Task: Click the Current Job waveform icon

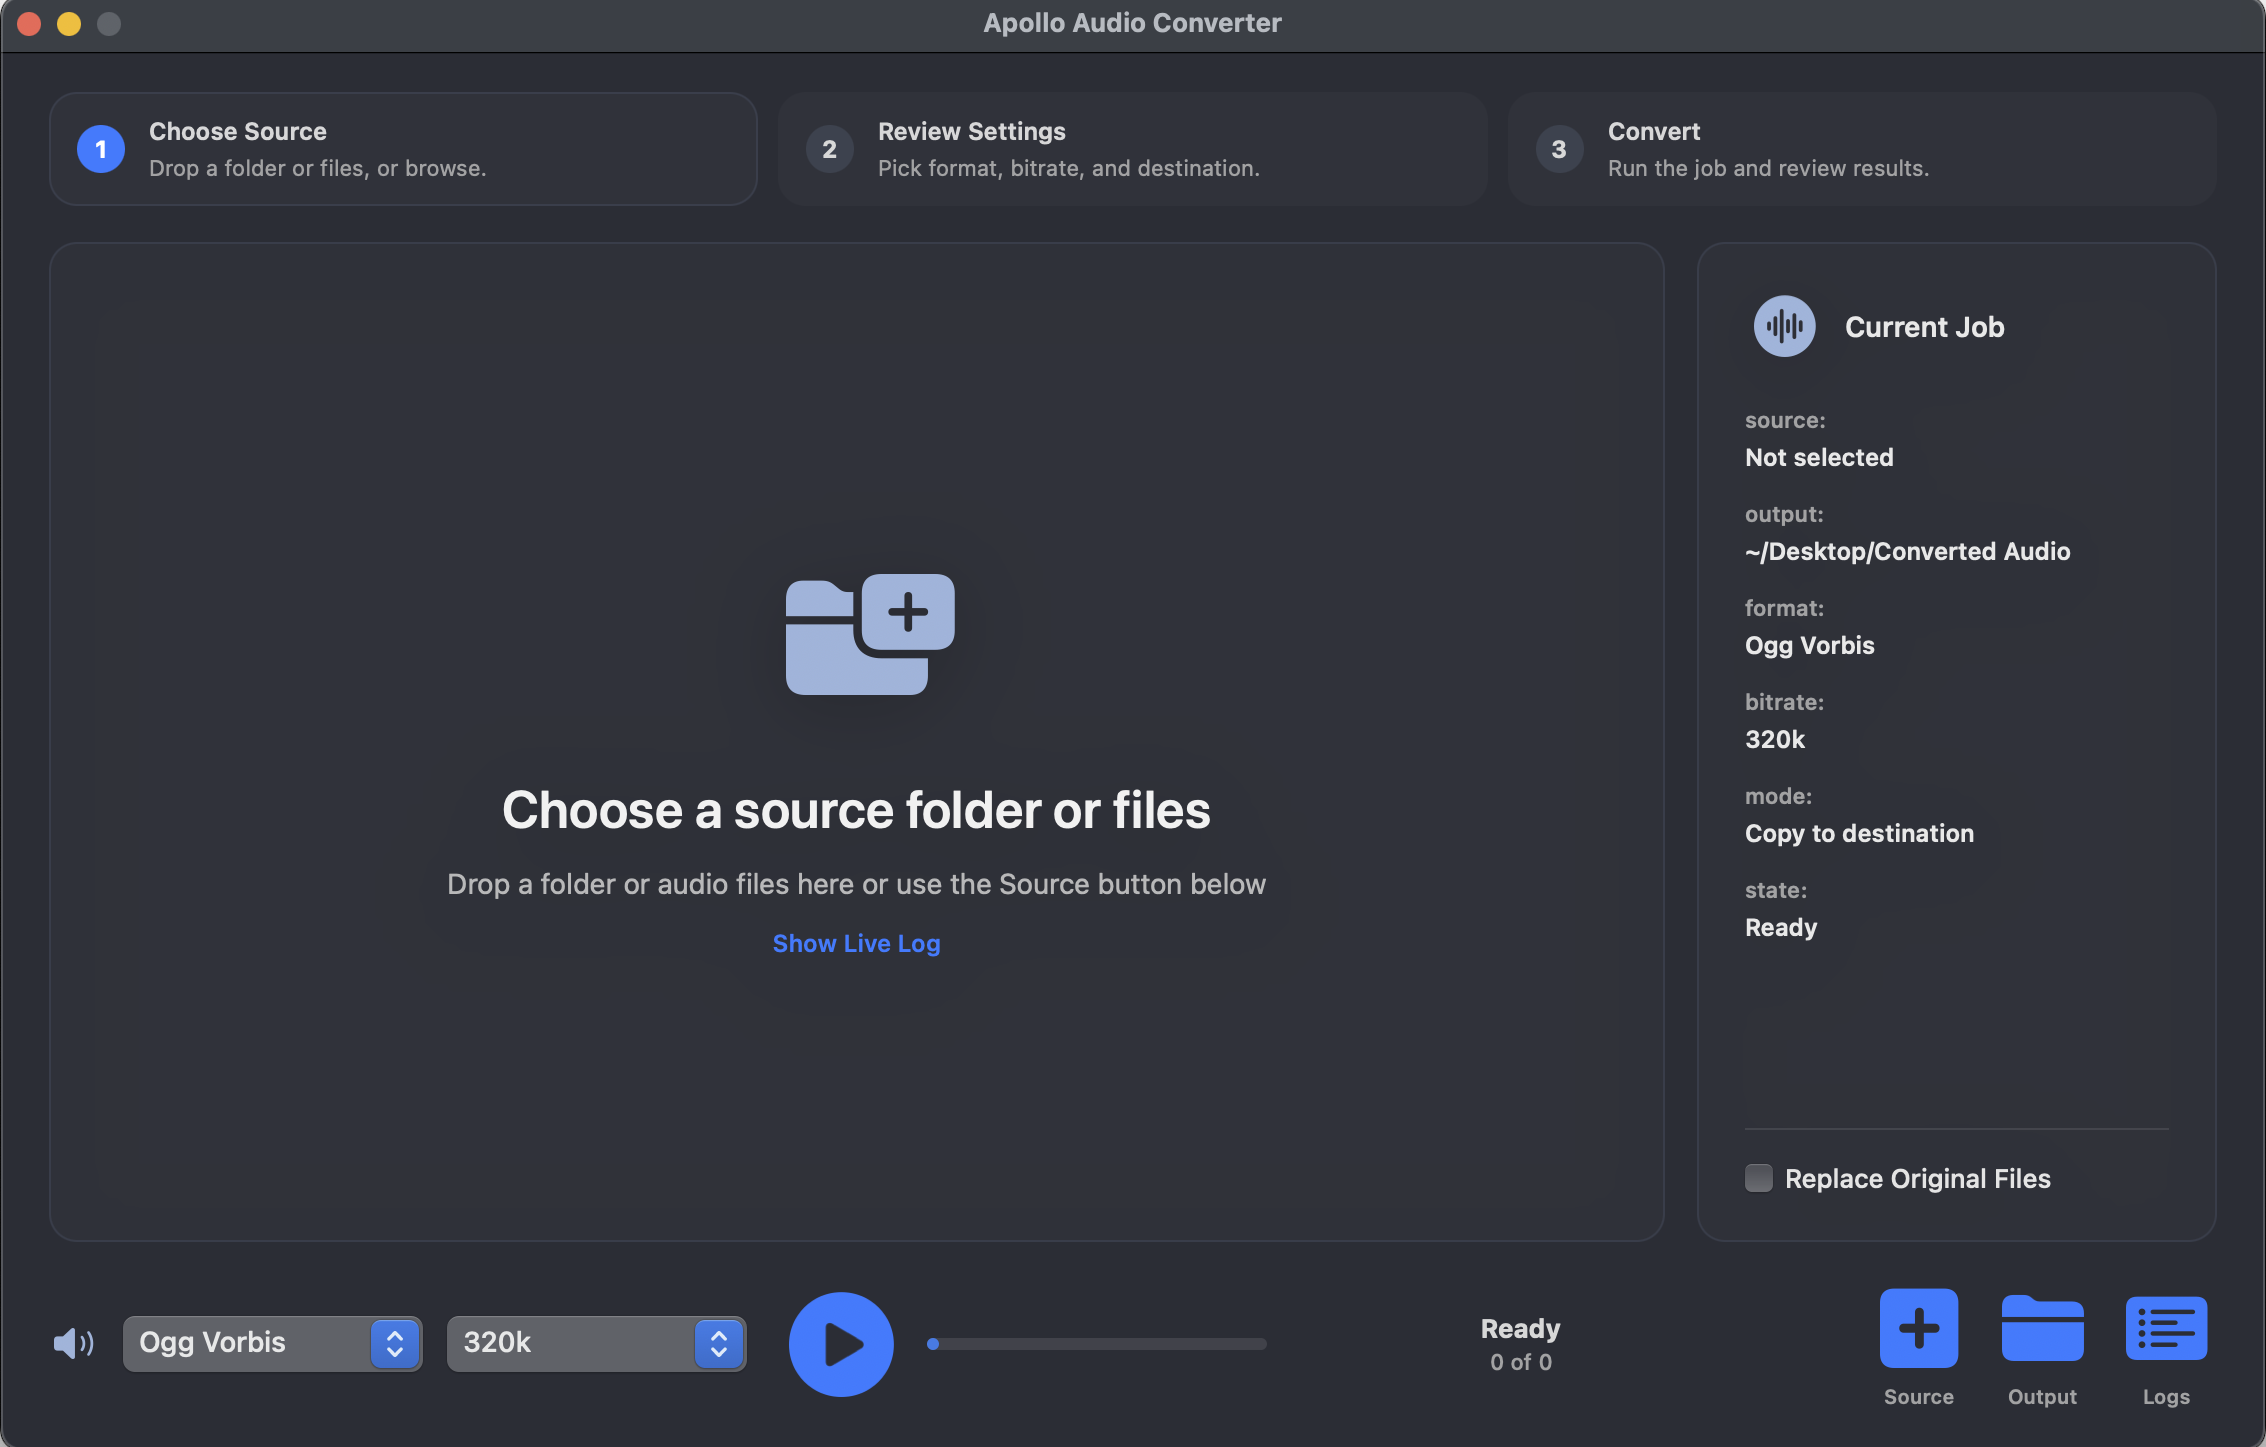Action: (1784, 326)
